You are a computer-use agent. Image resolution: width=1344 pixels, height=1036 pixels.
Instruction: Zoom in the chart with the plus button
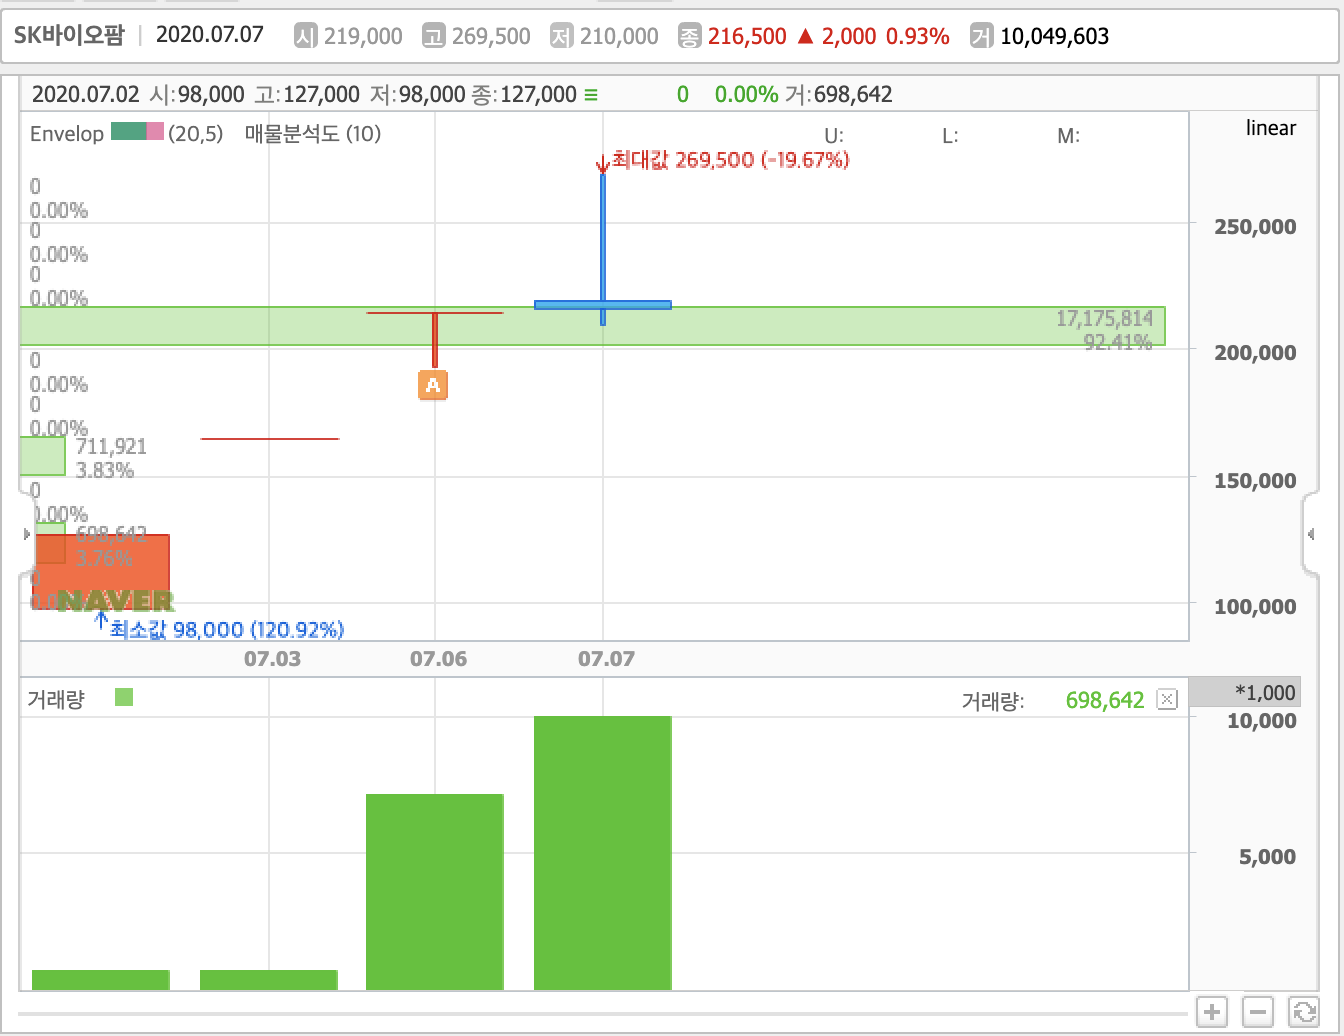point(1212,1012)
